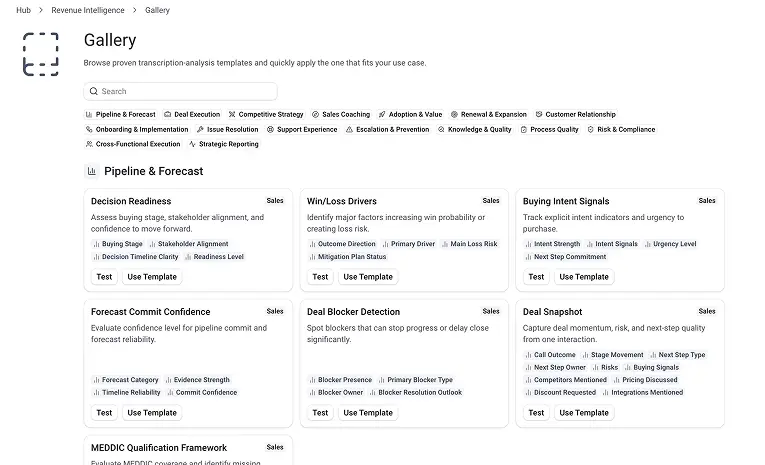Click the Gallery breadcrumb
765x465 pixels.
pos(157,10)
